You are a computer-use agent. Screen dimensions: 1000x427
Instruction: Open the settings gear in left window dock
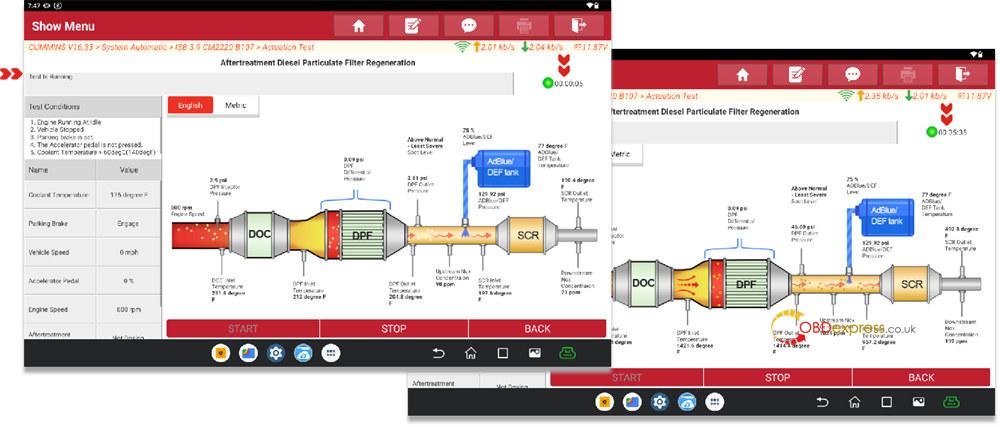(x=276, y=353)
